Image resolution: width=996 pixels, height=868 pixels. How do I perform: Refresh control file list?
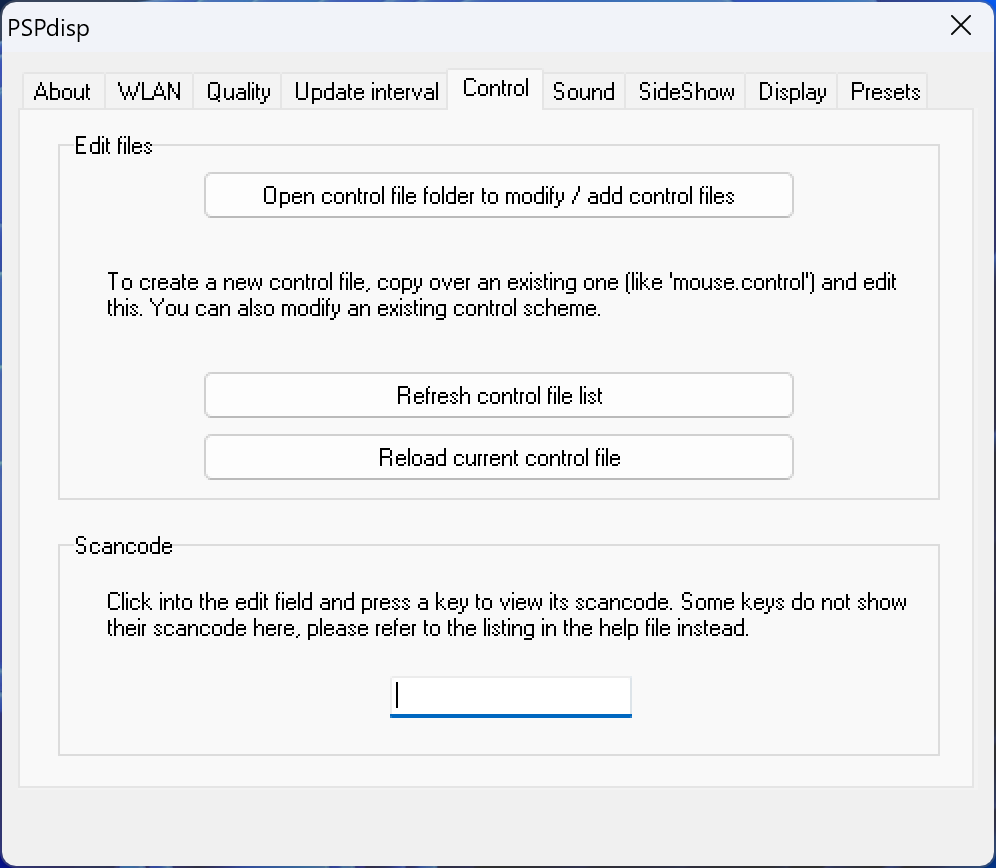coord(499,395)
